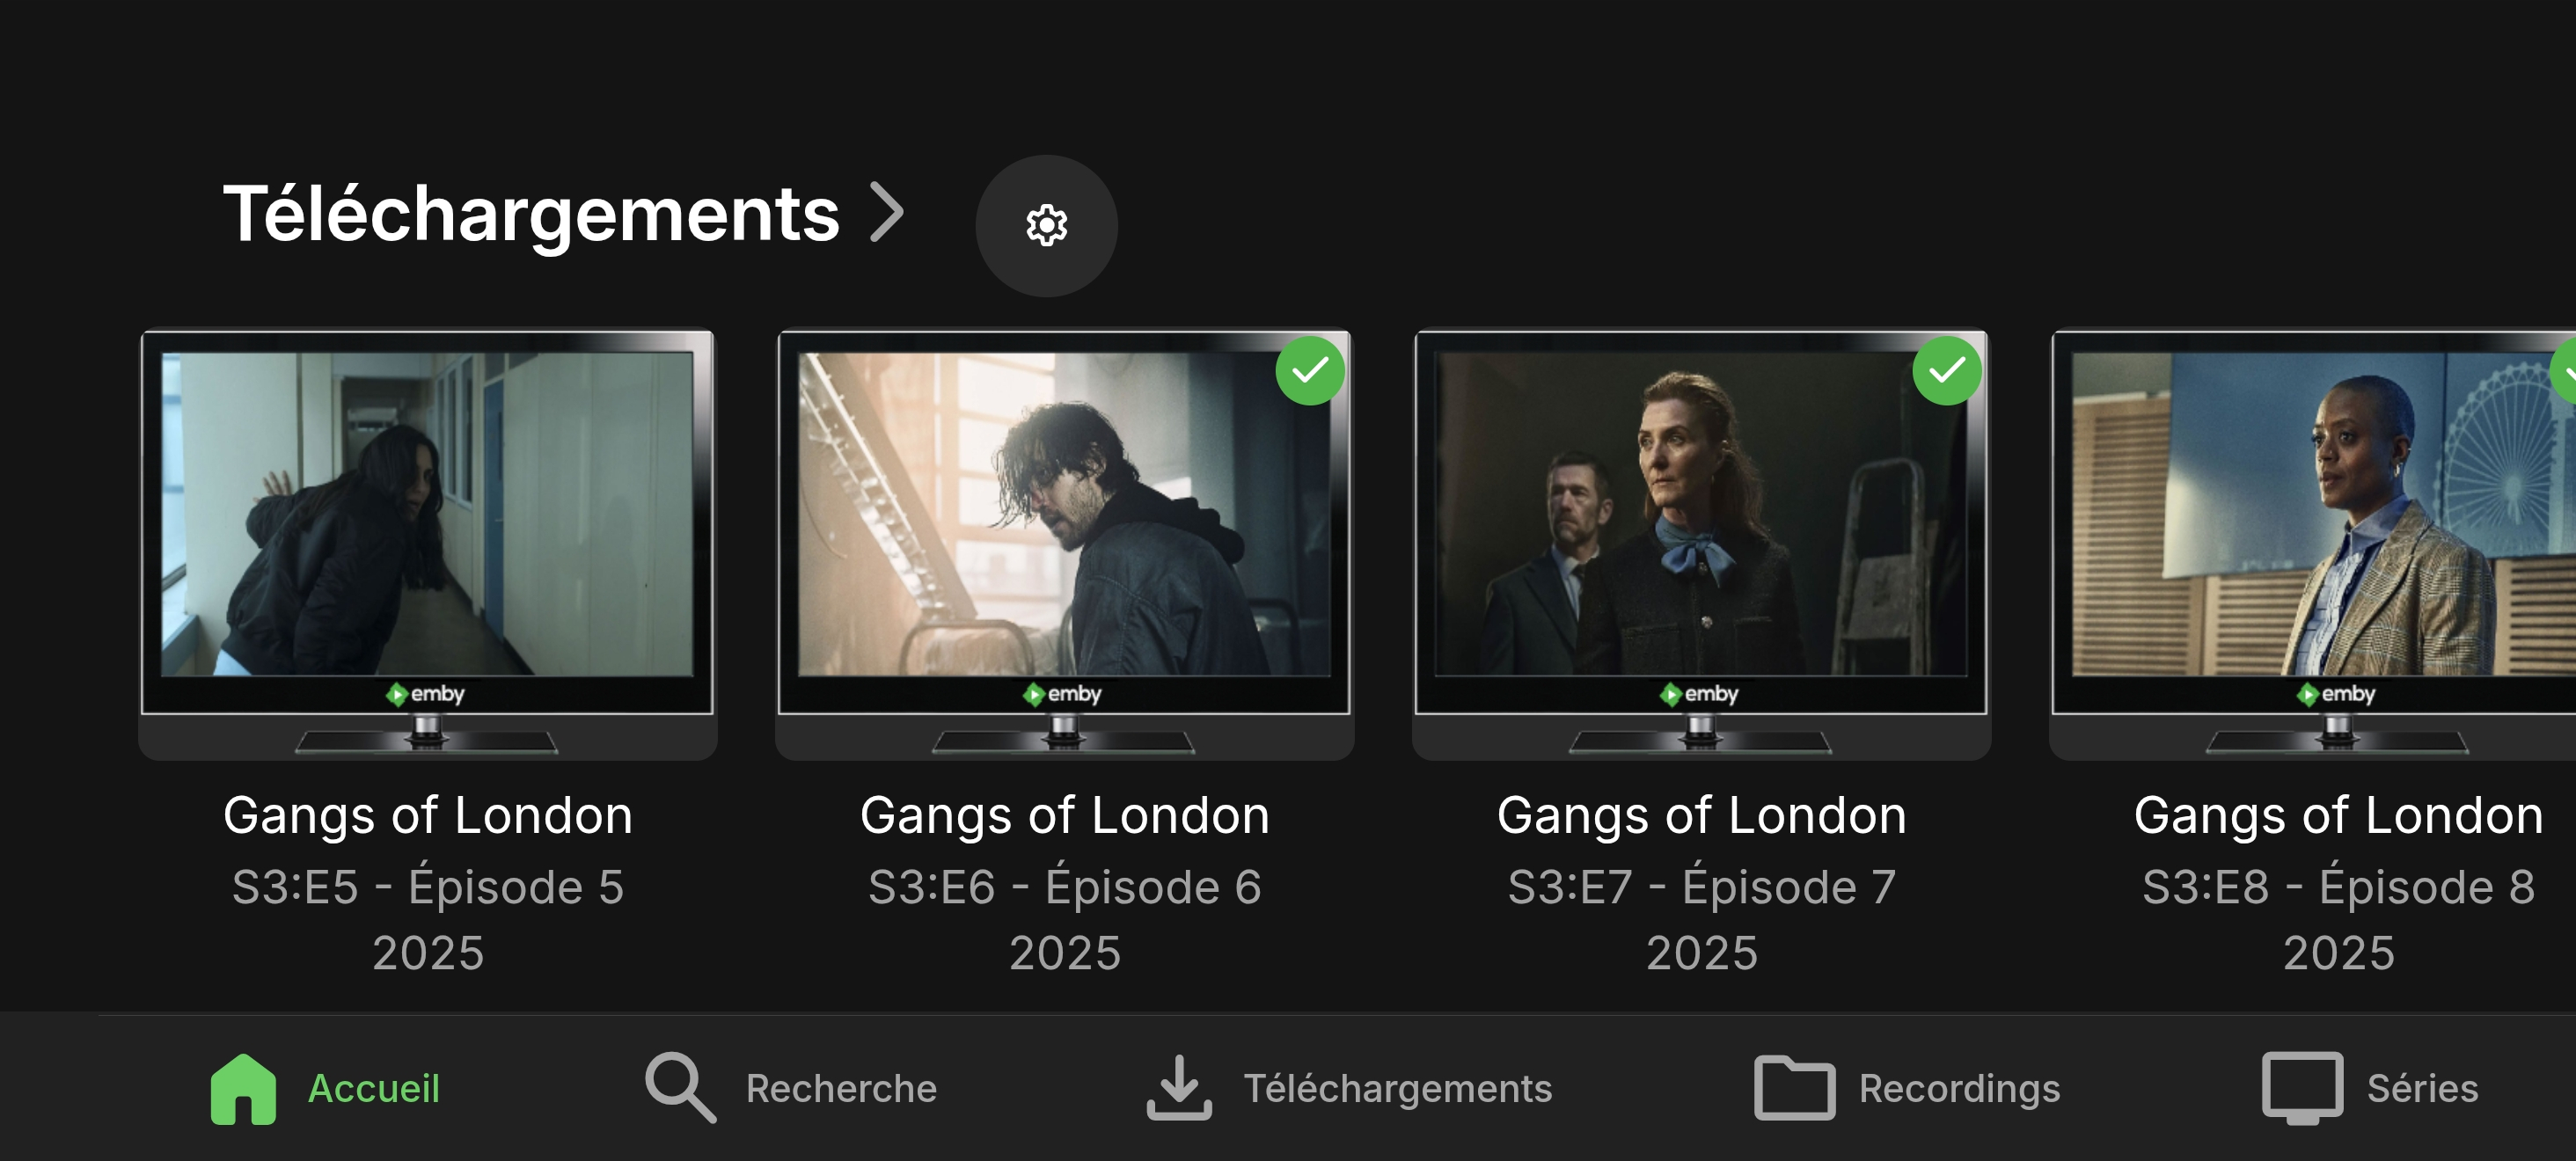Viewport: 2576px width, 1161px height.
Task: Open the Téléchargements bottom tab
Action: pyautogui.click(x=1397, y=1088)
